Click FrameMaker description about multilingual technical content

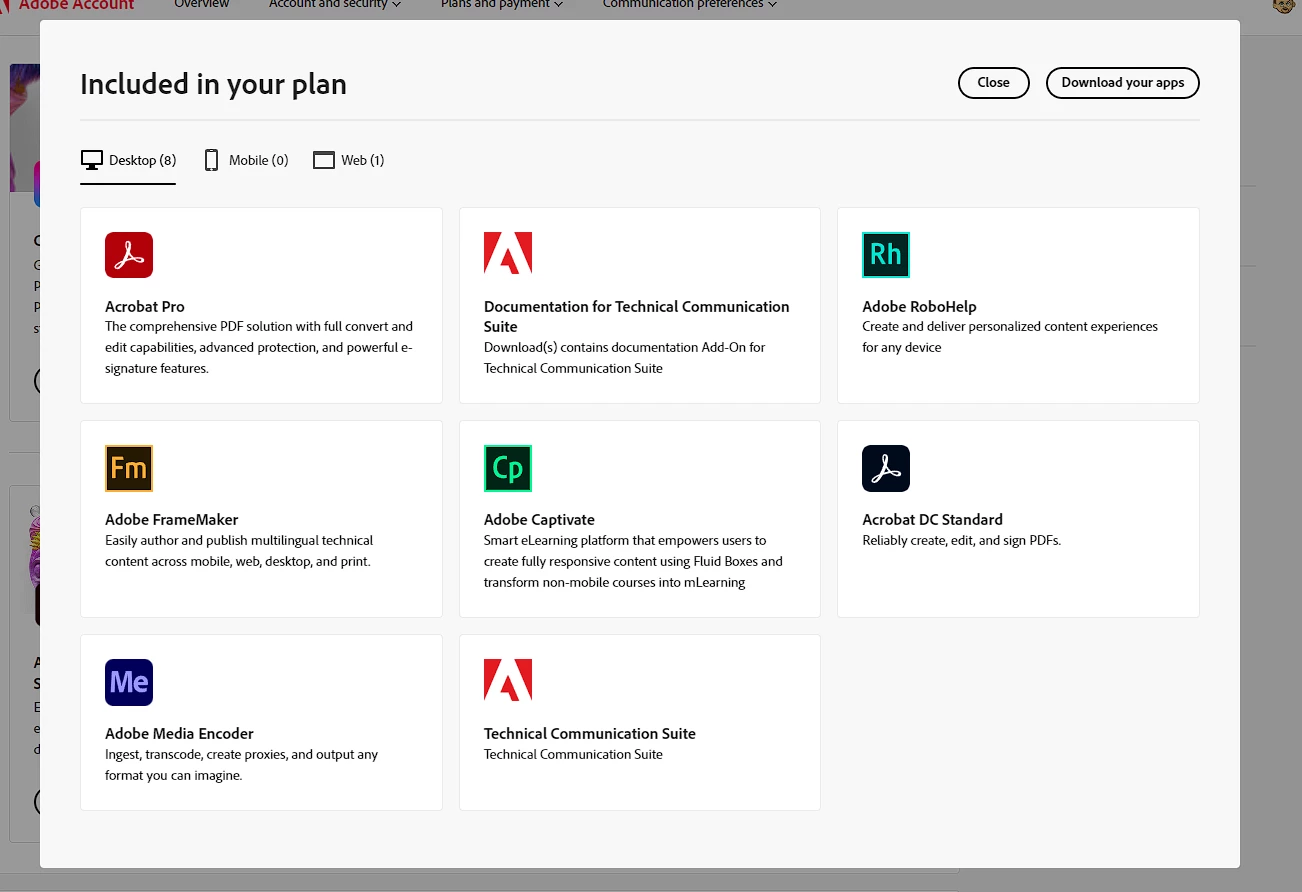(x=239, y=551)
